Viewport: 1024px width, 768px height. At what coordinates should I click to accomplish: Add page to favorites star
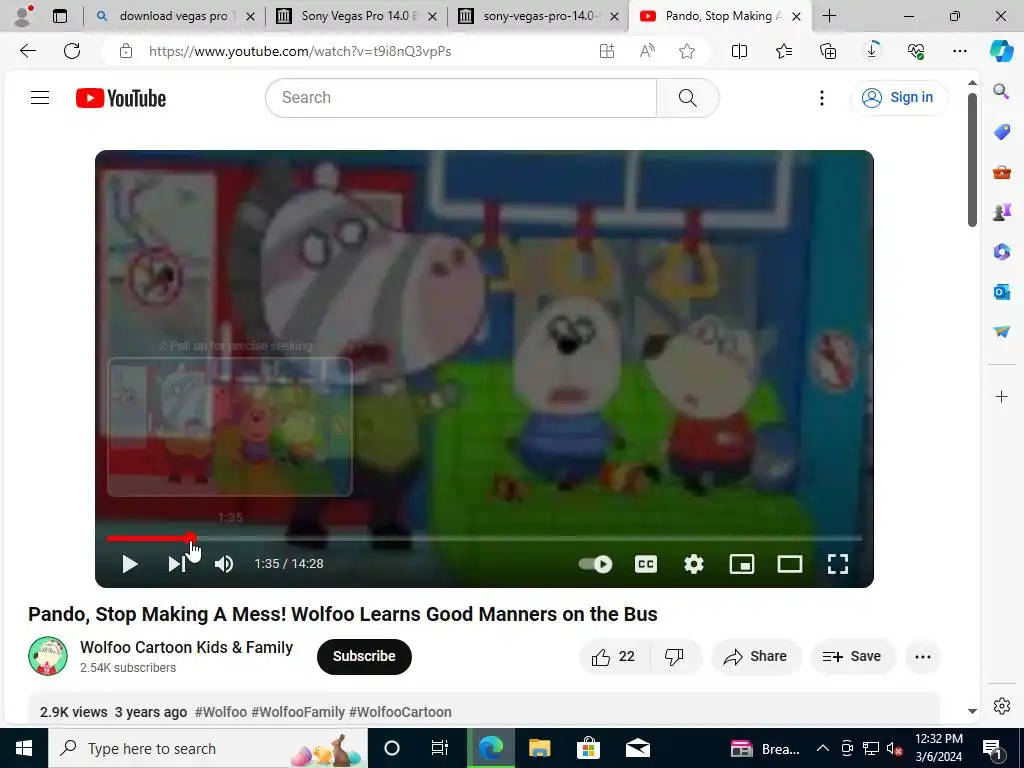686,51
